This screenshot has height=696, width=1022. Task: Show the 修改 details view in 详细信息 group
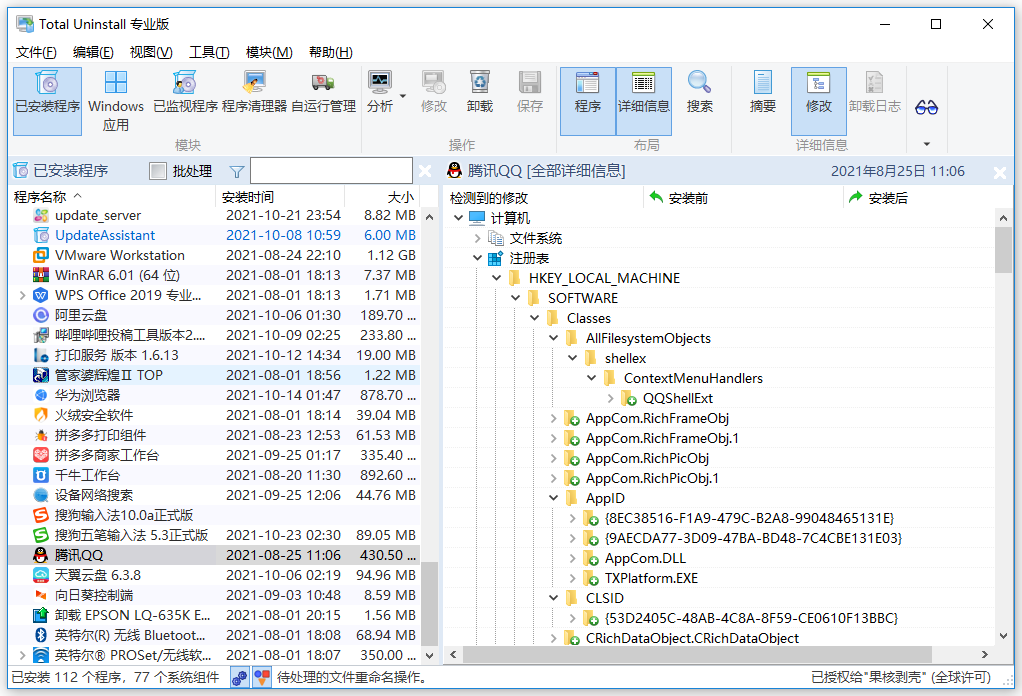point(819,101)
